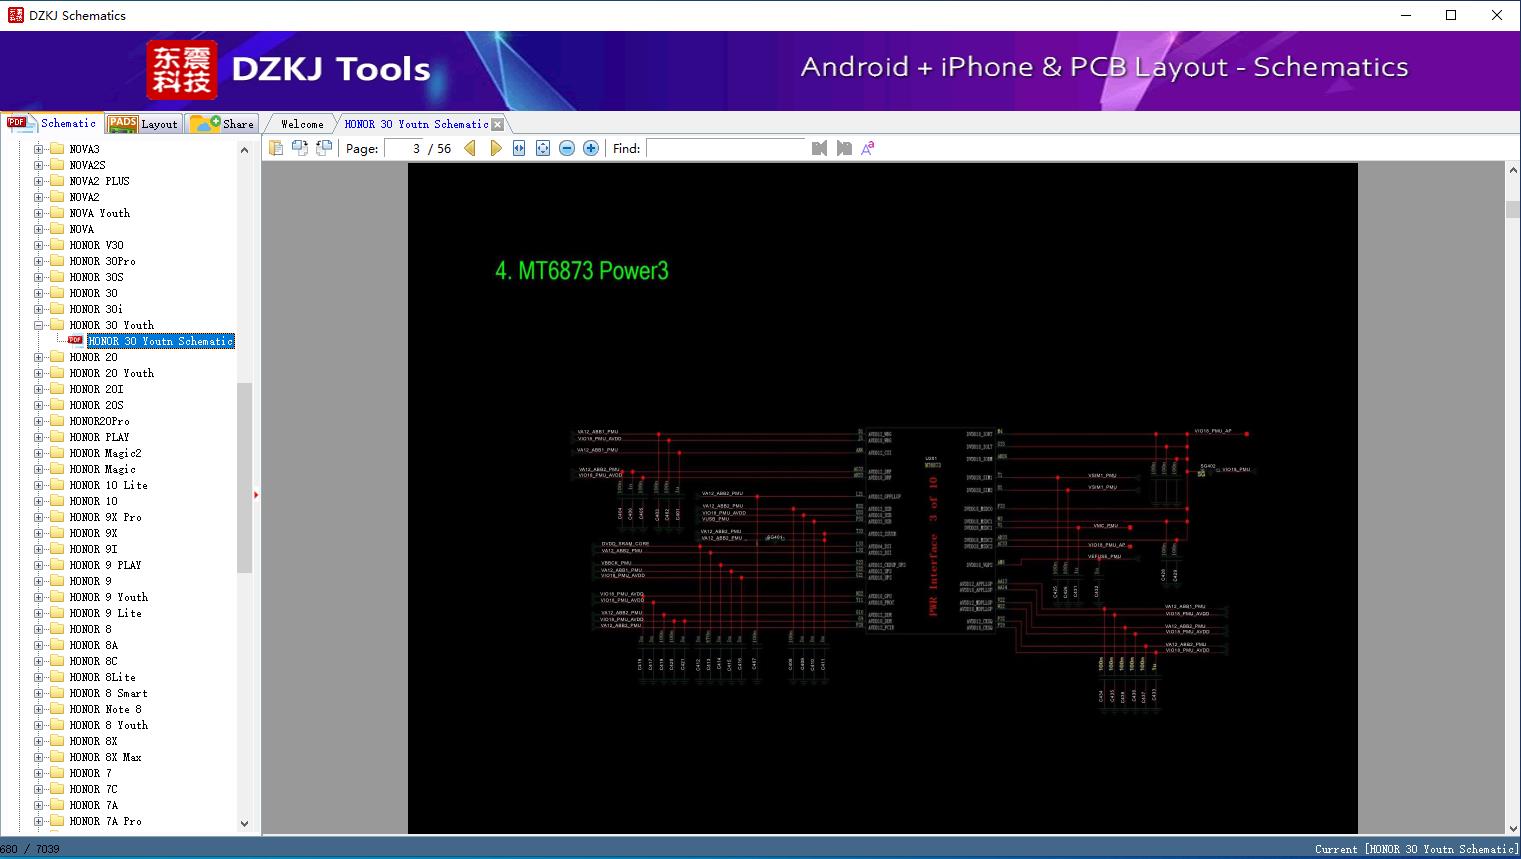This screenshot has height=859, width=1521.
Task: Select the HONOR 20I tree item
Action: point(97,389)
